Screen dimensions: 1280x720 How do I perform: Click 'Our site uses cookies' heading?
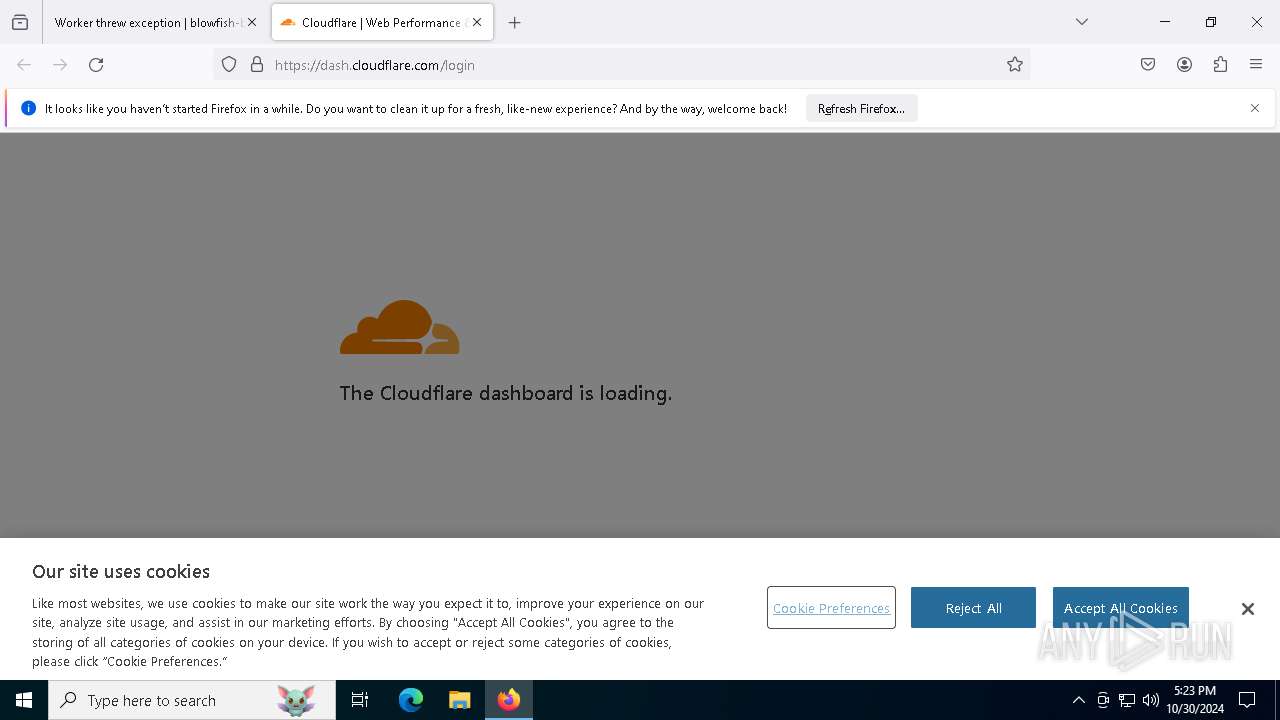click(x=121, y=571)
